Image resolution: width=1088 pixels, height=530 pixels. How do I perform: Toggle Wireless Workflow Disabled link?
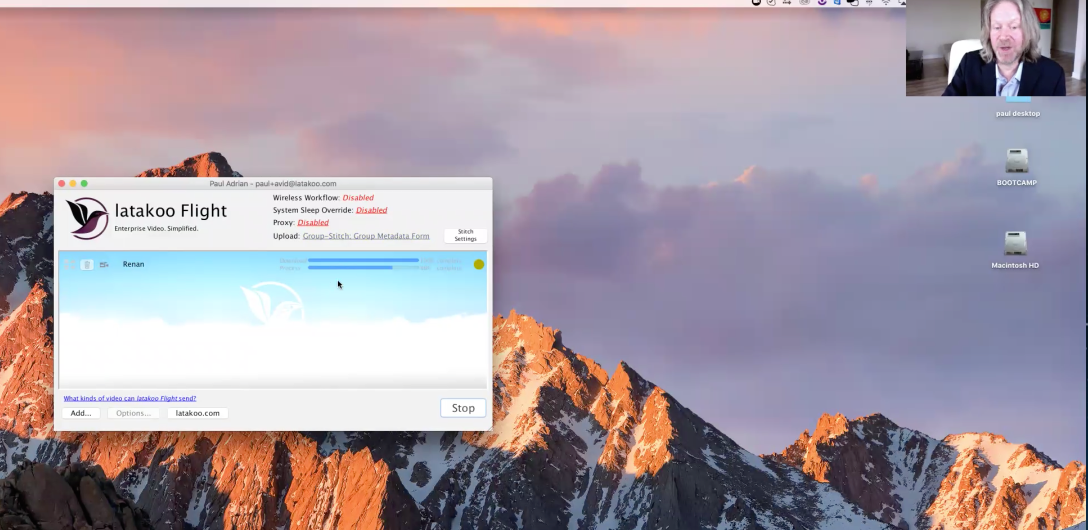[x=358, y=198]
